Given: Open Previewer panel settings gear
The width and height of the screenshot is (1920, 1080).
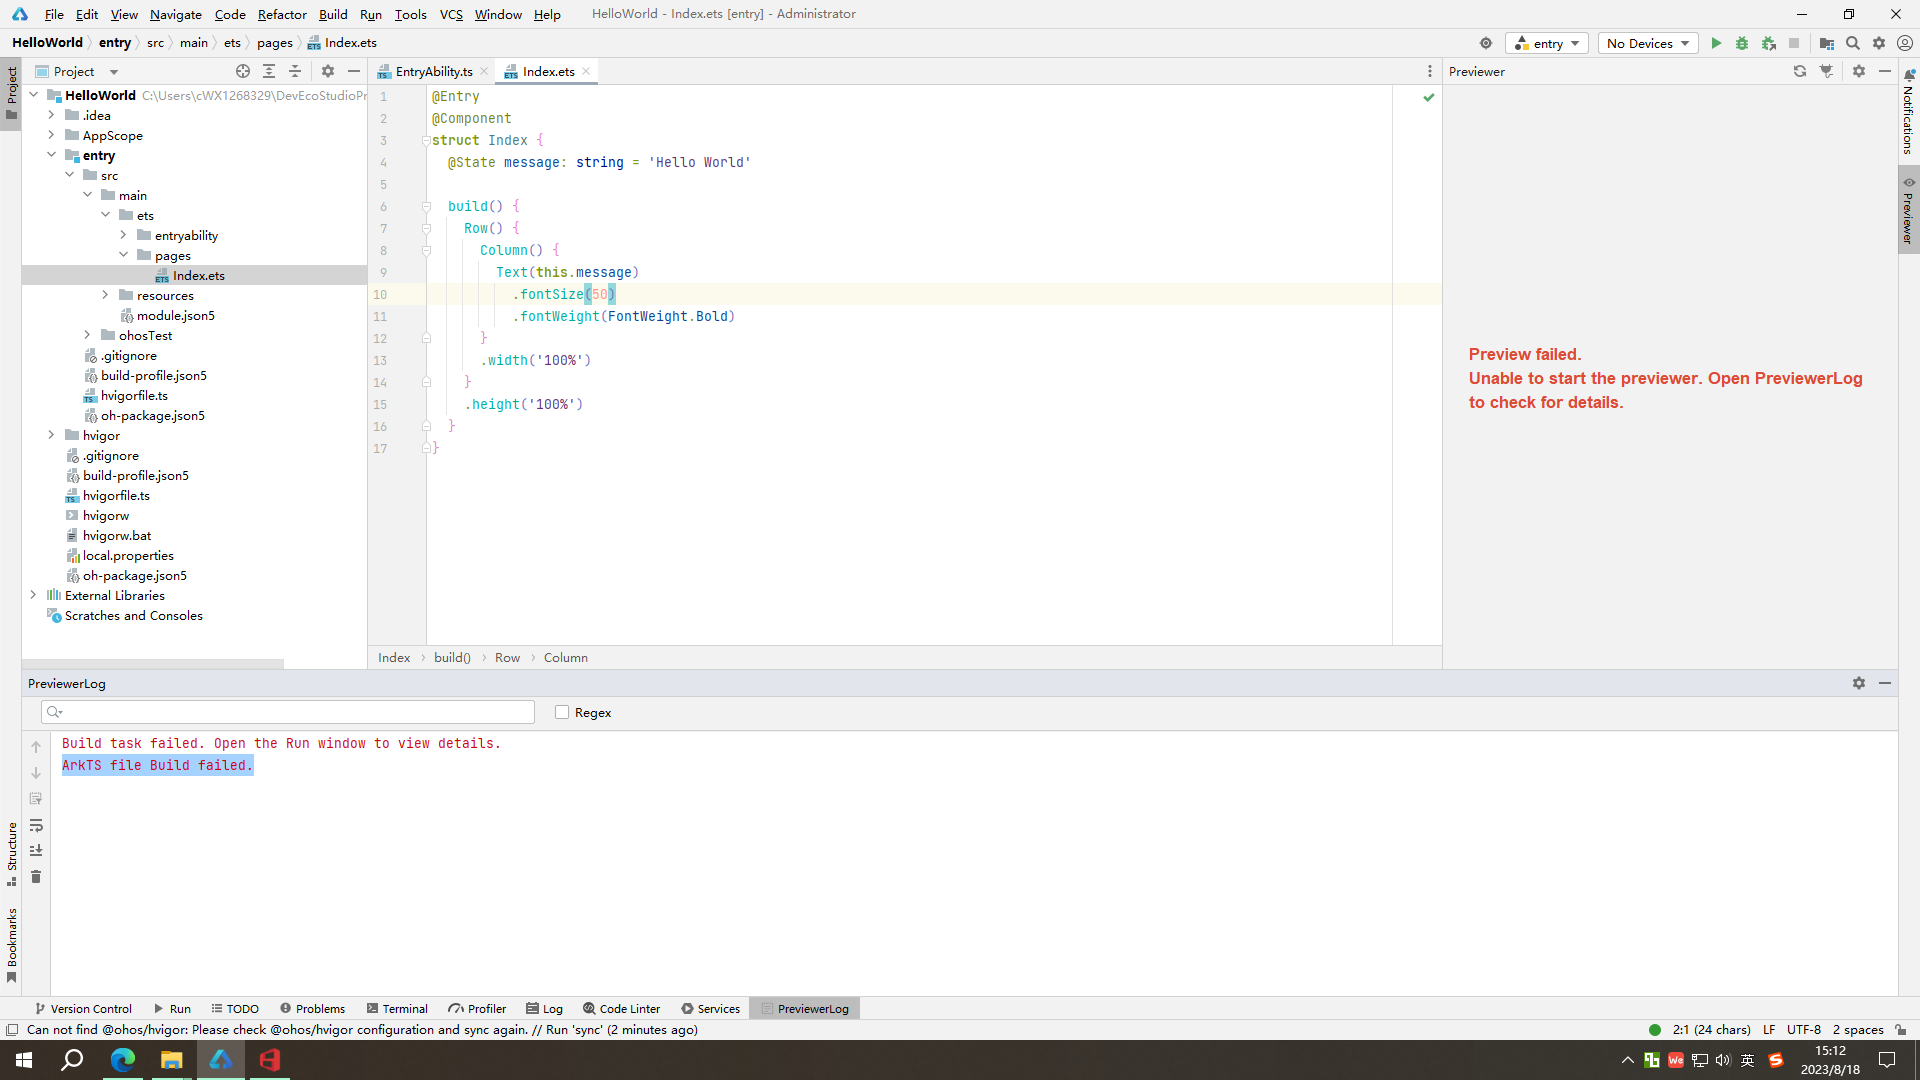Looking at the screenshot, I should (1859, 71).
